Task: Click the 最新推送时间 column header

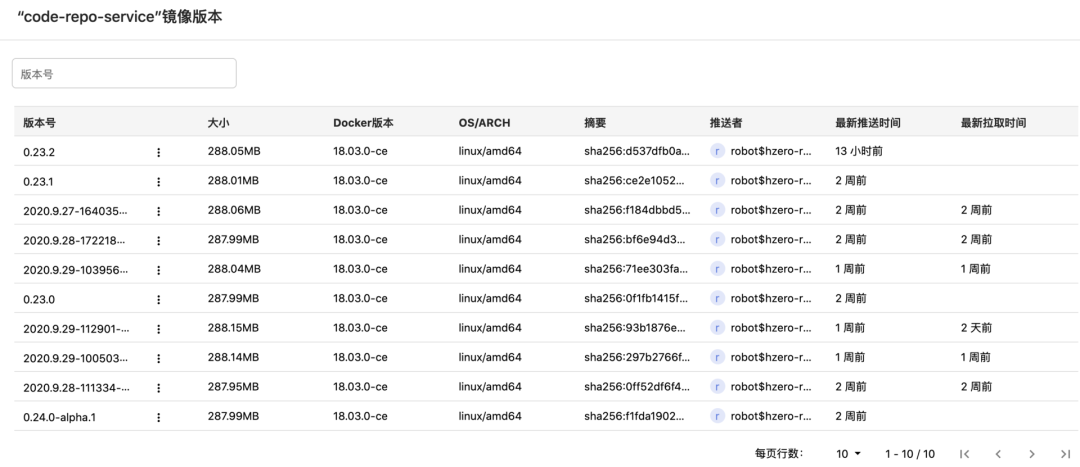Action: click(868, 123)
